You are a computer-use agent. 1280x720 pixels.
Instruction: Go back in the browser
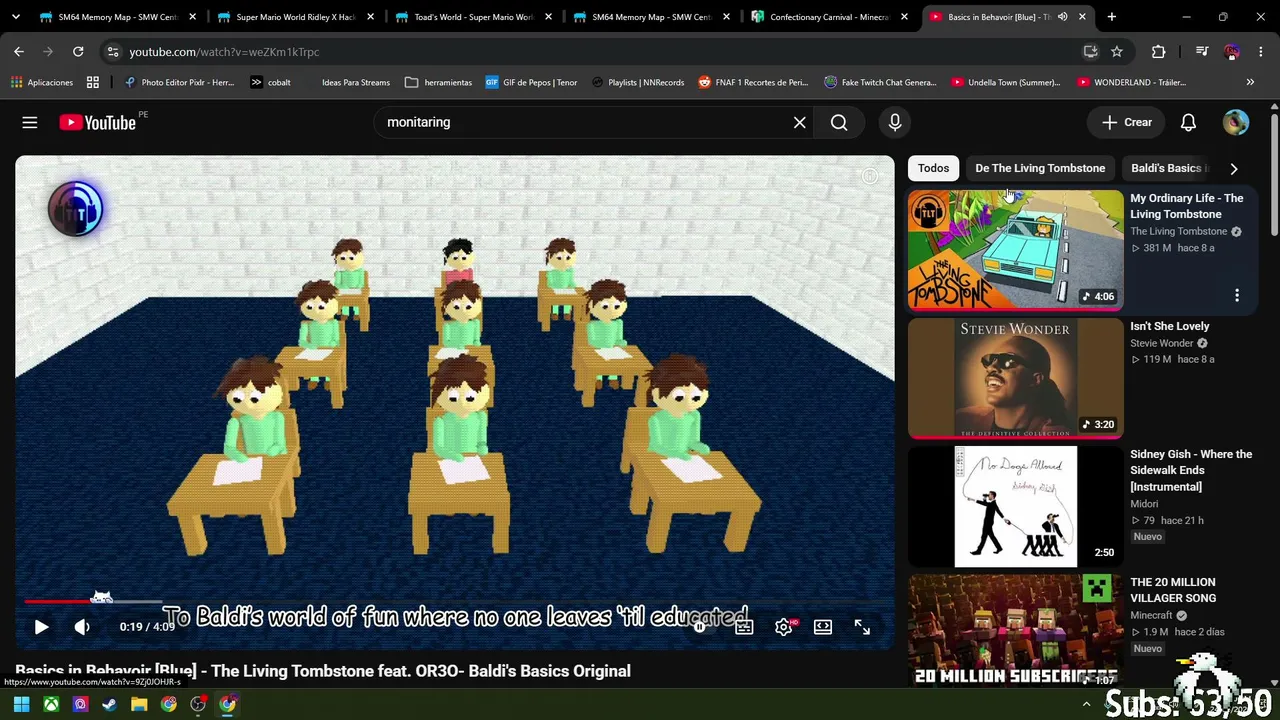[x=19, y=52]
